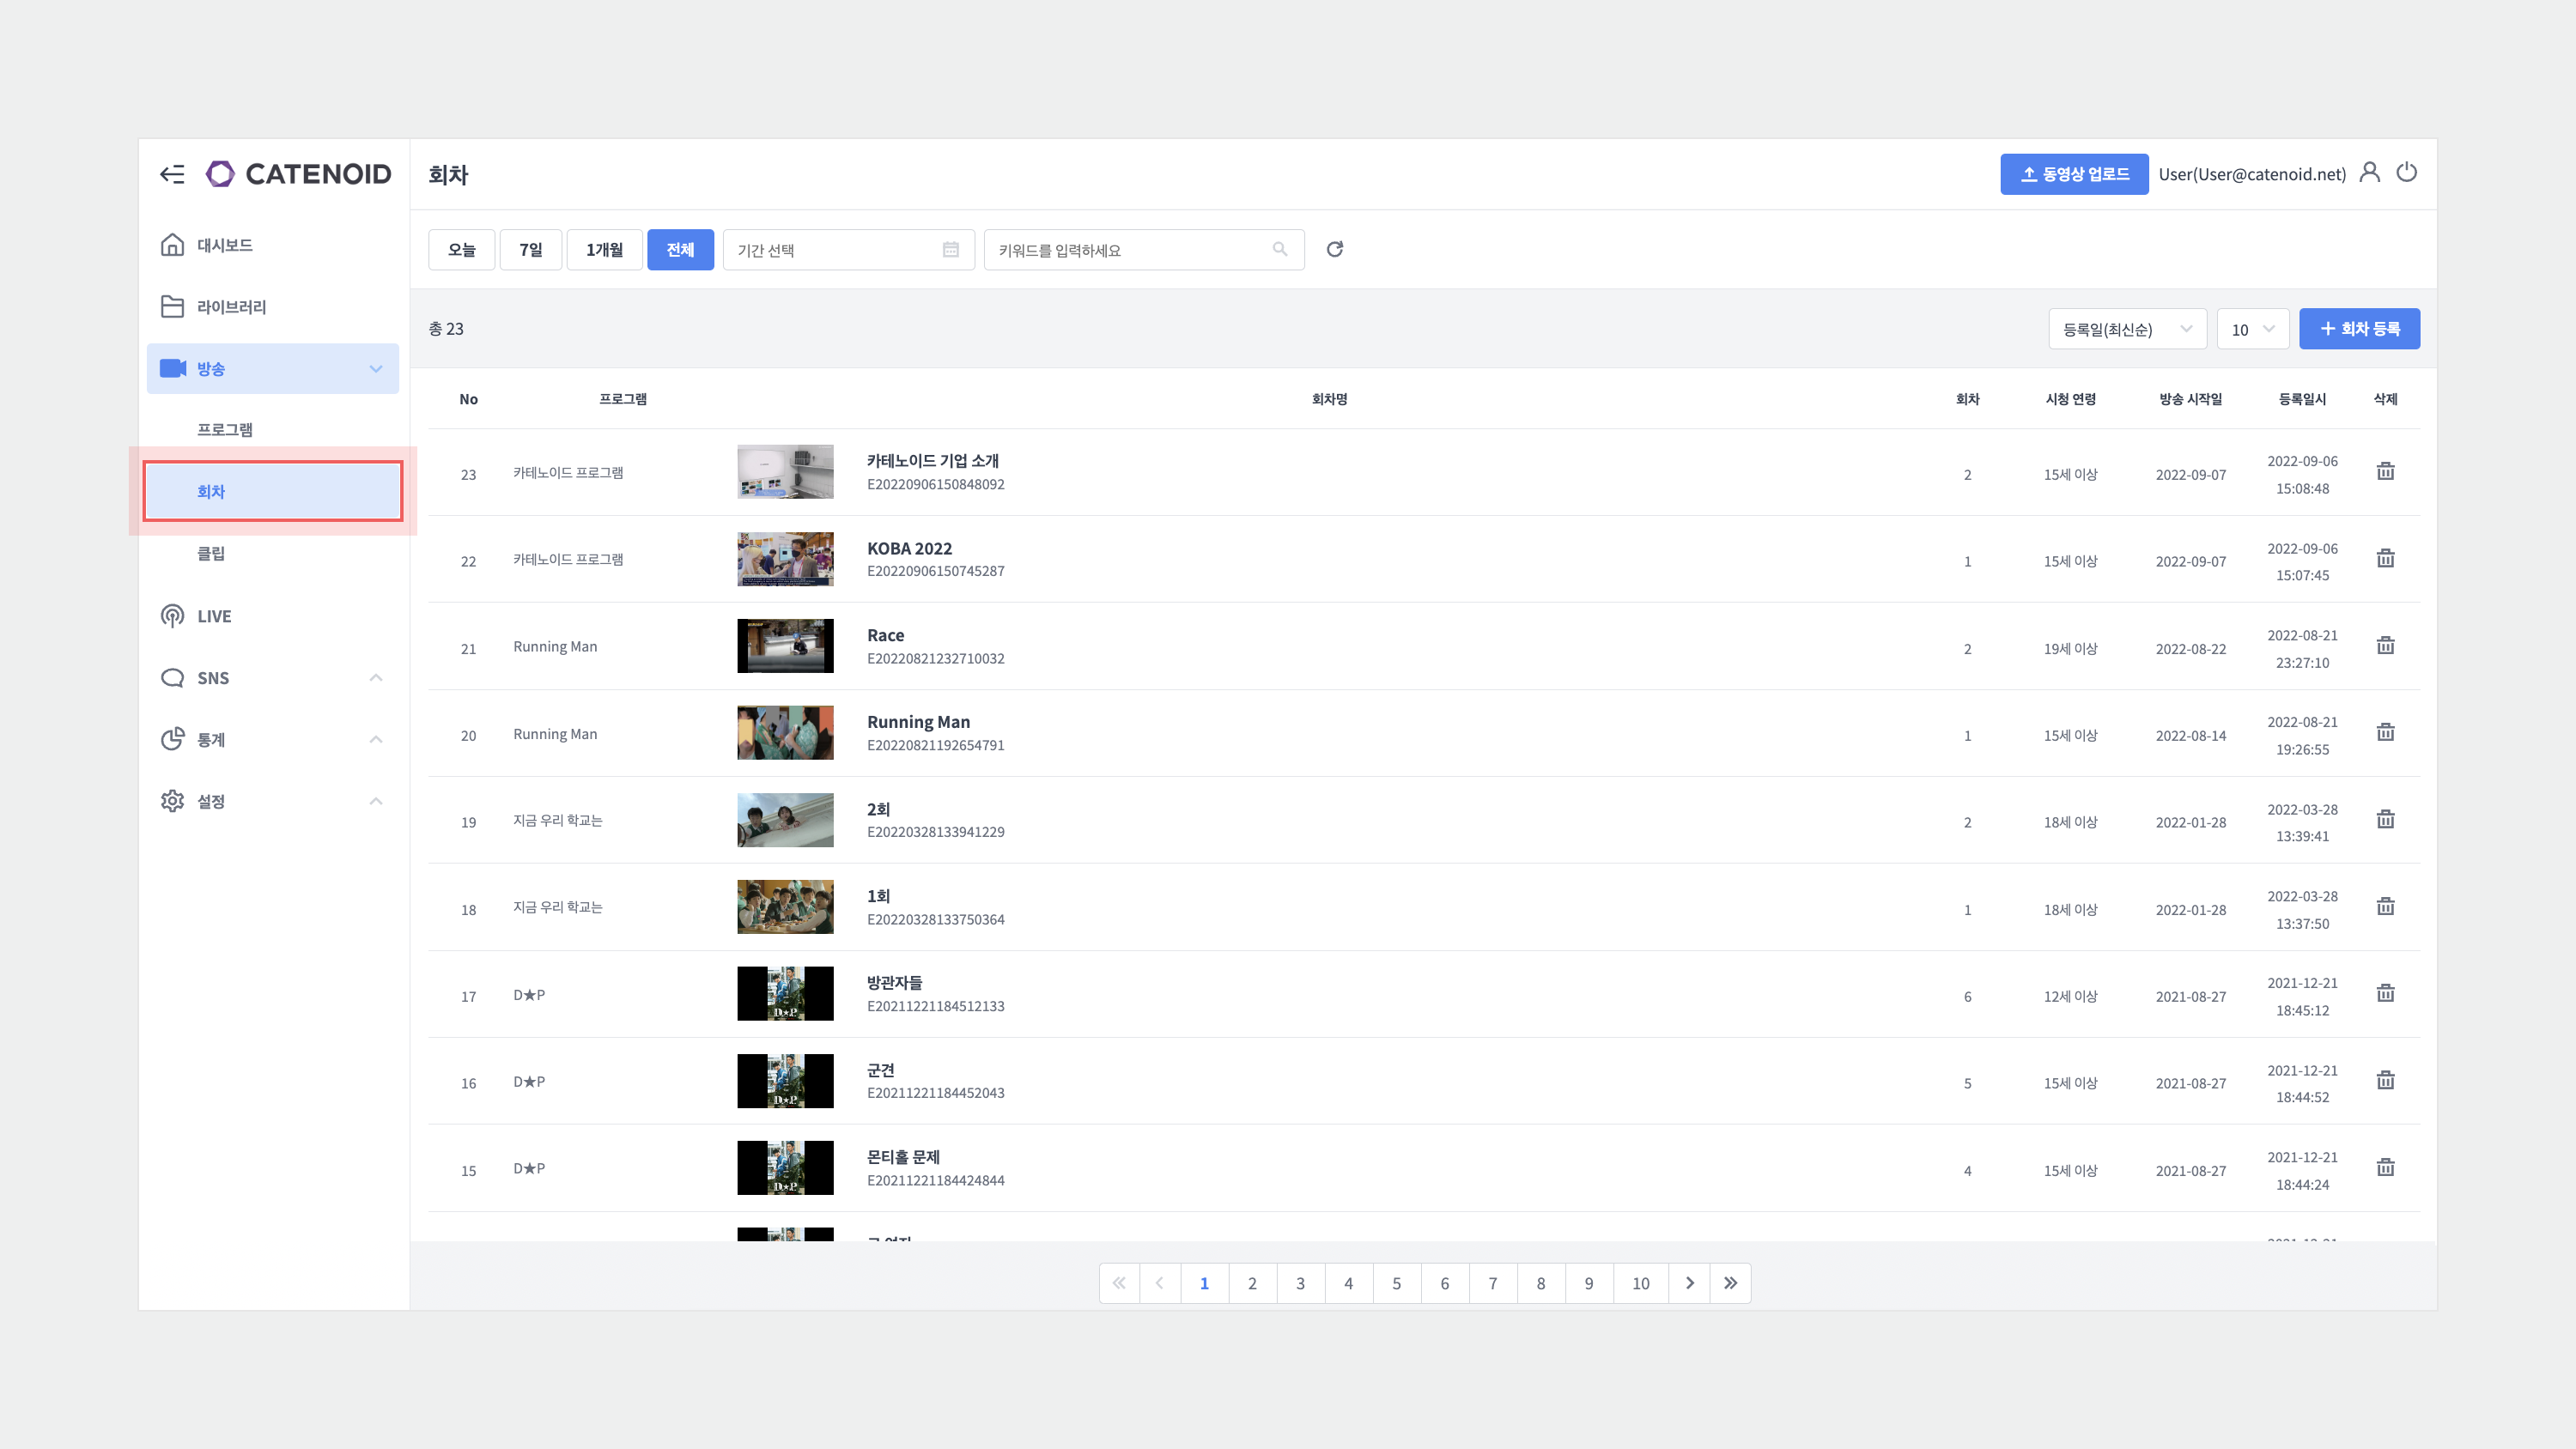Select the 1개월 period filter
Screen dimensions: 2576x1449
pyautogui.click(x=604, y=249)
